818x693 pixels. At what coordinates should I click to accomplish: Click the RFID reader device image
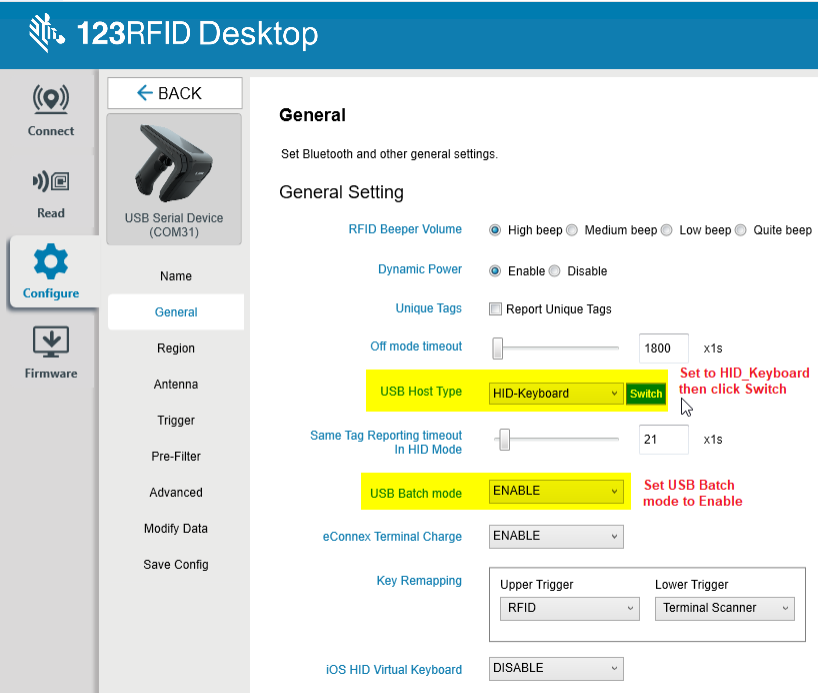173,163
